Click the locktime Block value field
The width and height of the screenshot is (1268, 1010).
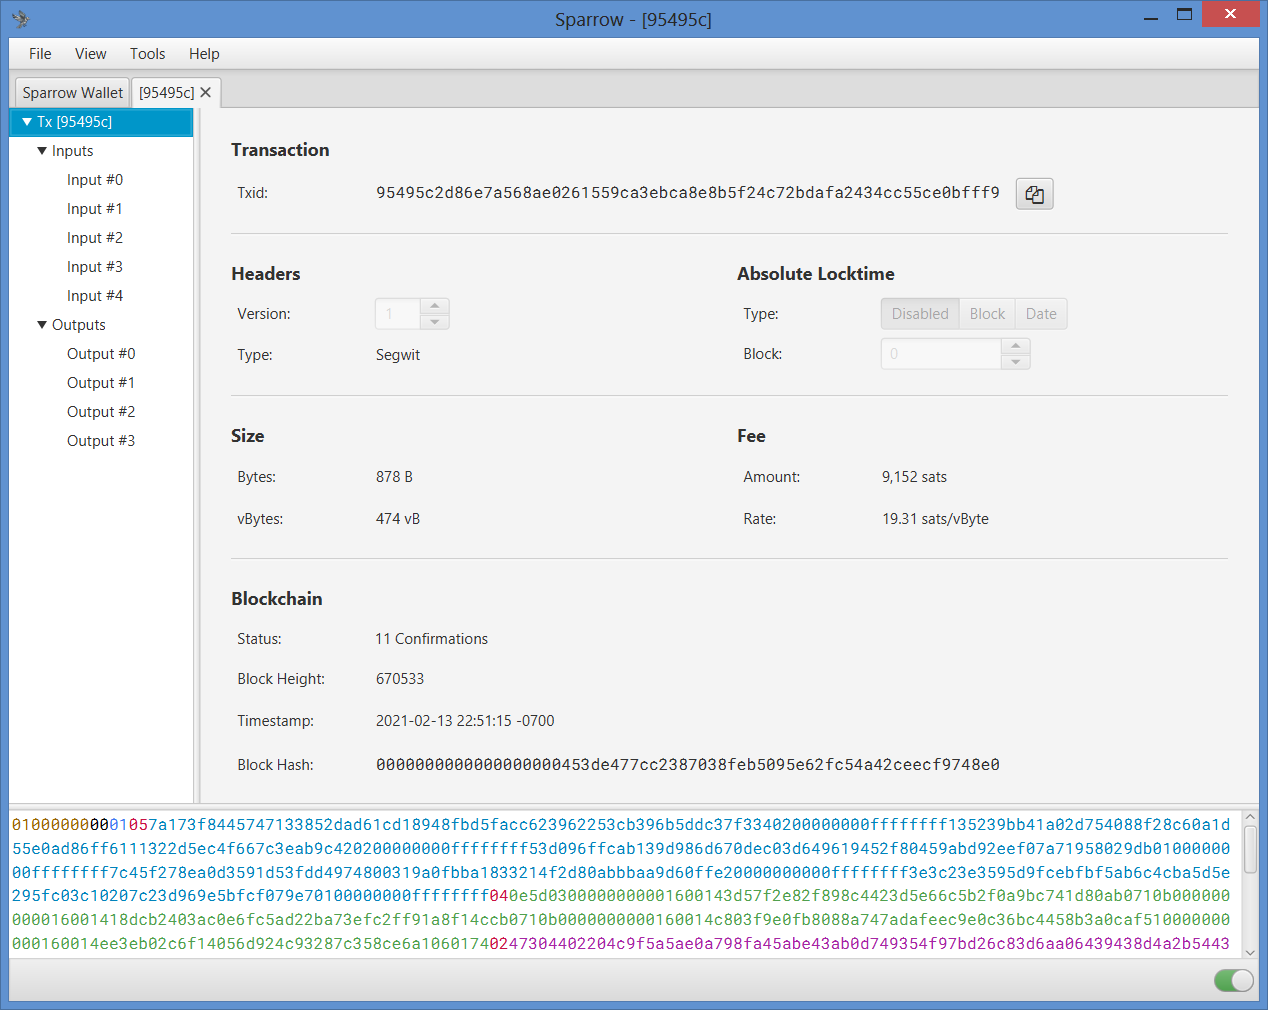(x=941, y=354)
